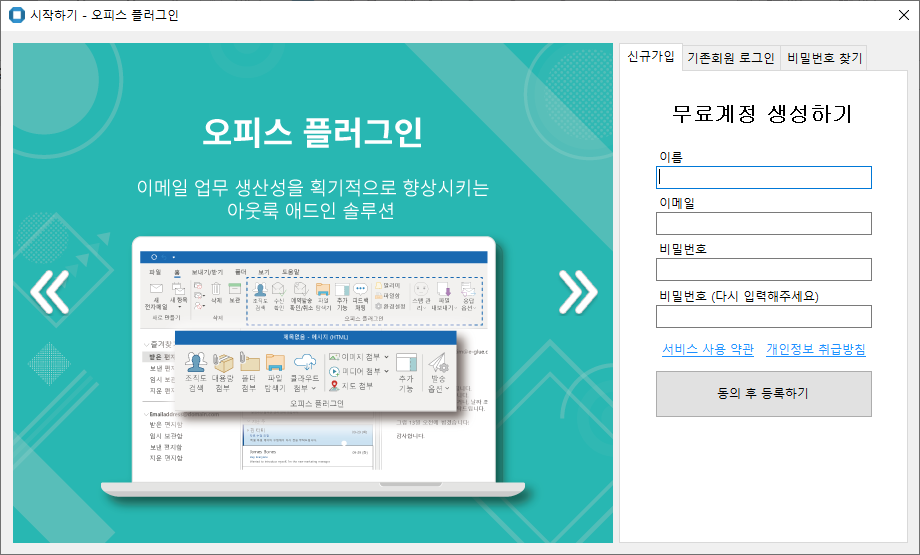Click the laptop promo image
Viewport: 920px width, 555px height.
point(313,367)
